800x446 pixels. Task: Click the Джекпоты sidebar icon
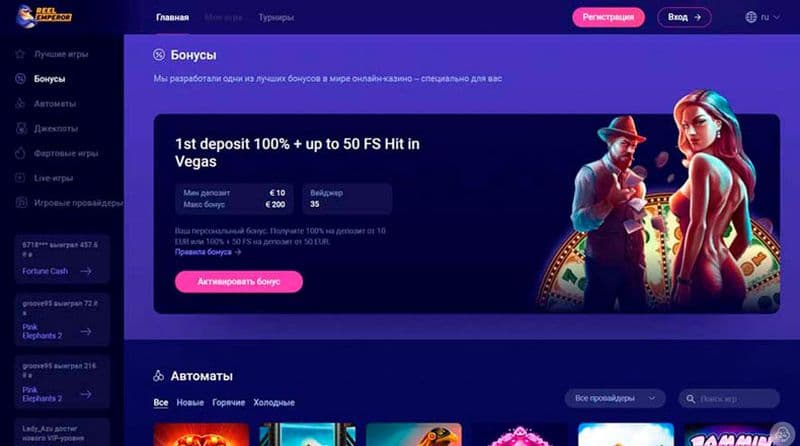point(21,128)
